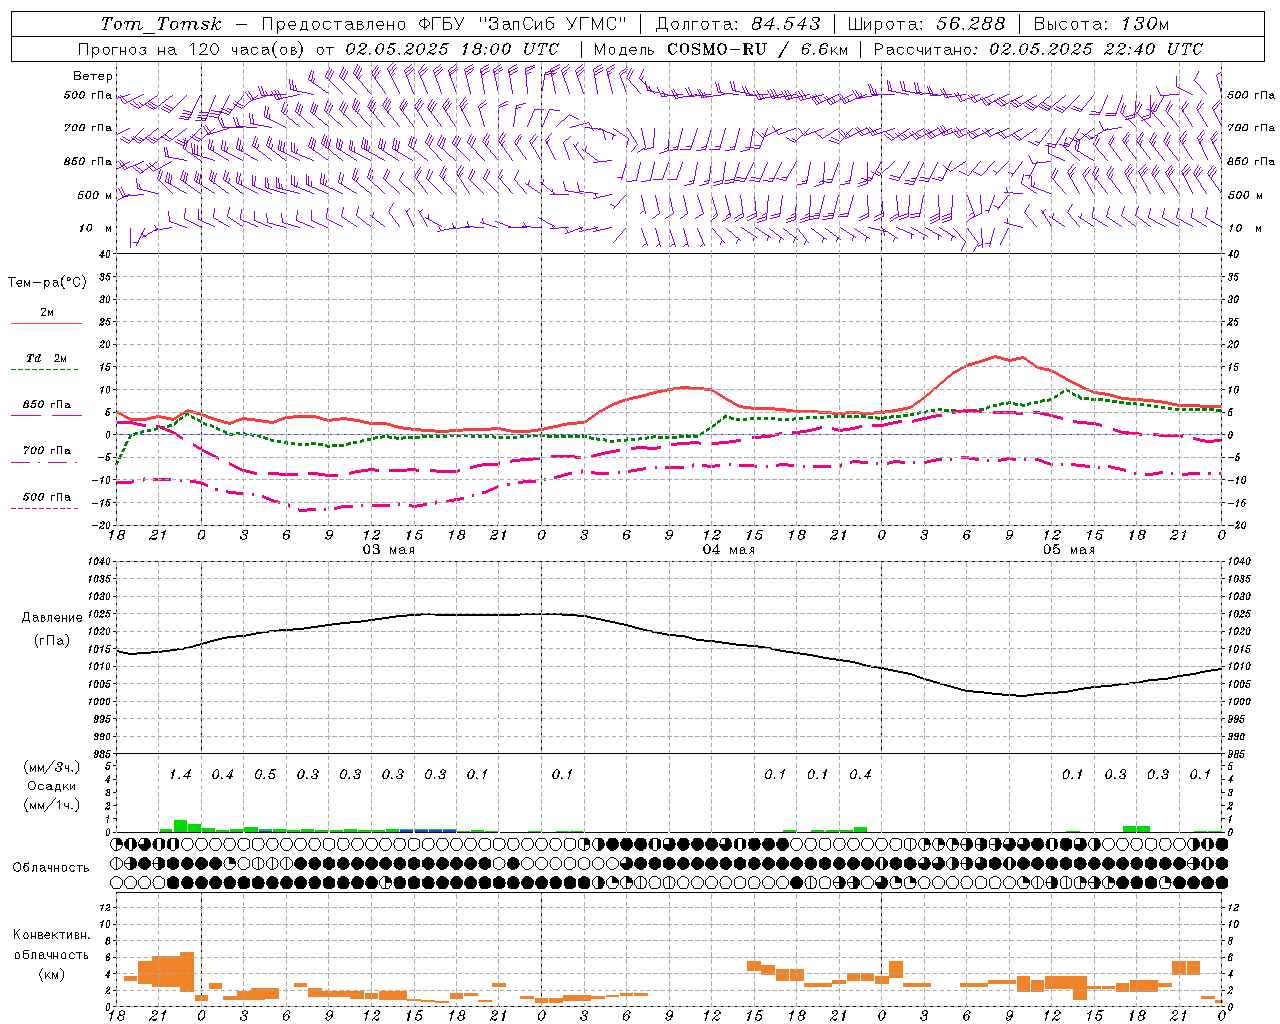Click the calculation time 02.05.2025 22:40 UTC
1280x1024 pixels.
pyautogui.click(x=1096, y=49)
